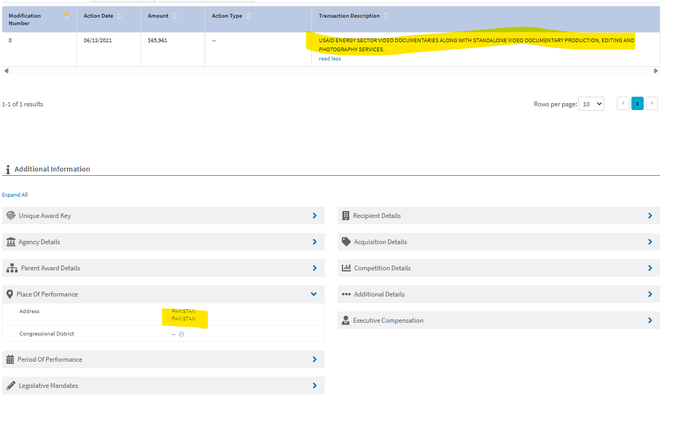
Task: Click the calendar icon beside Period Of Performance
Action: click(x=10, y=359)
